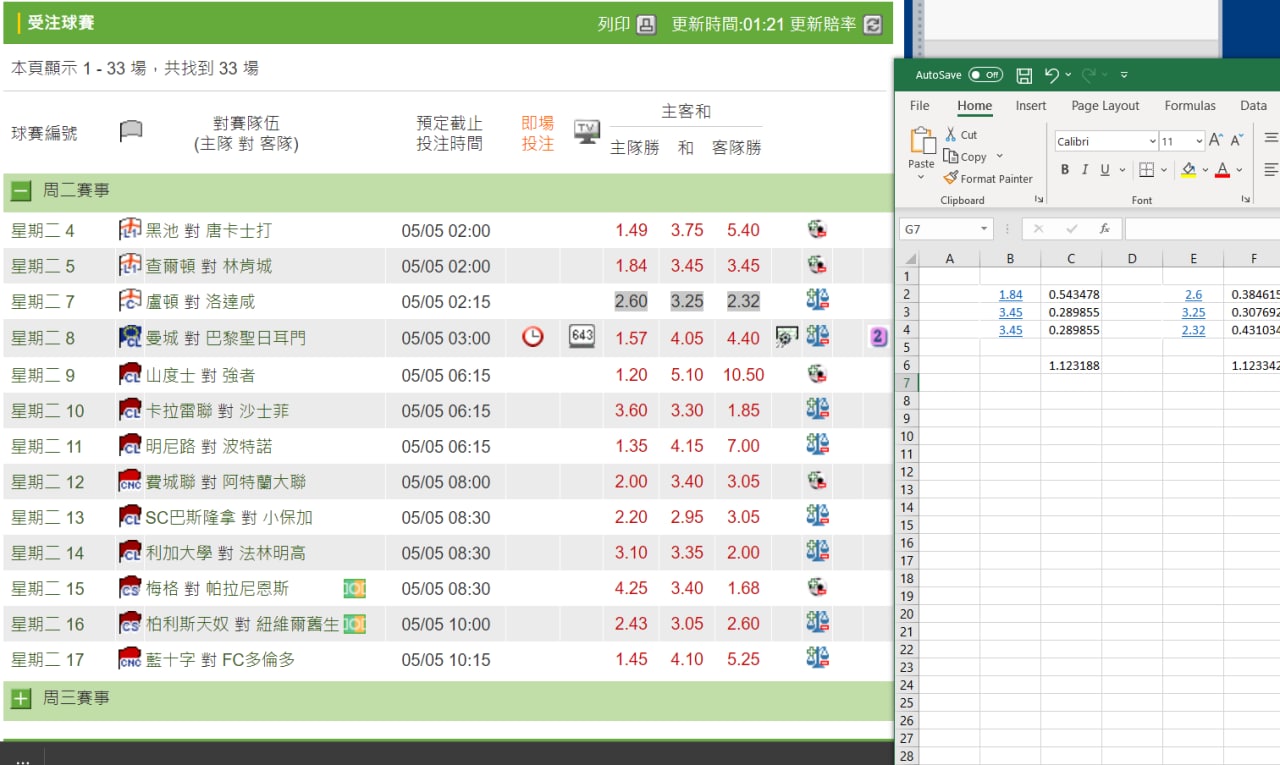1280x765 pixels.
Task: Click the Insert Function fx icon
Action: (1104, 229)
